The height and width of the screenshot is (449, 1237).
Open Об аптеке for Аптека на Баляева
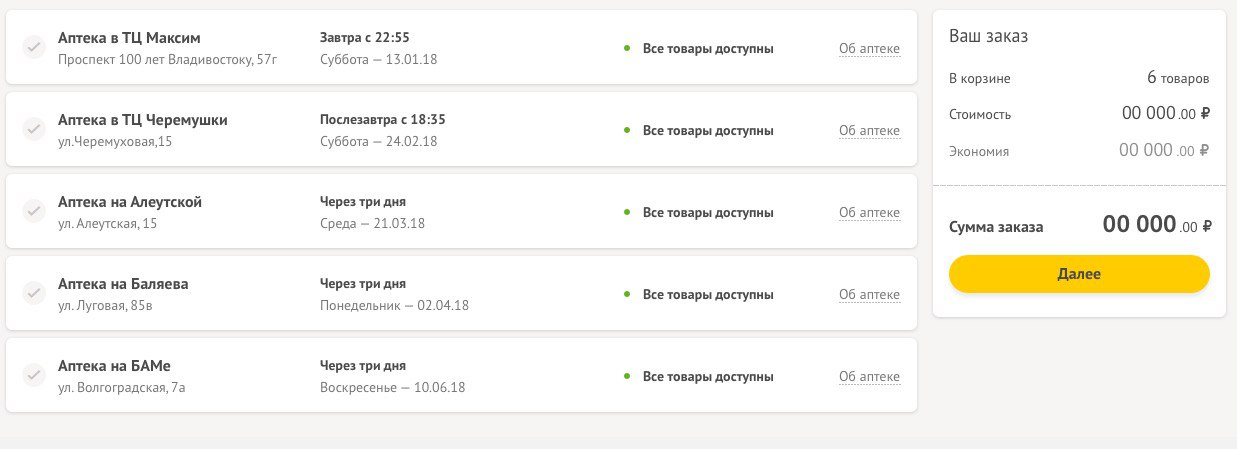869,294
